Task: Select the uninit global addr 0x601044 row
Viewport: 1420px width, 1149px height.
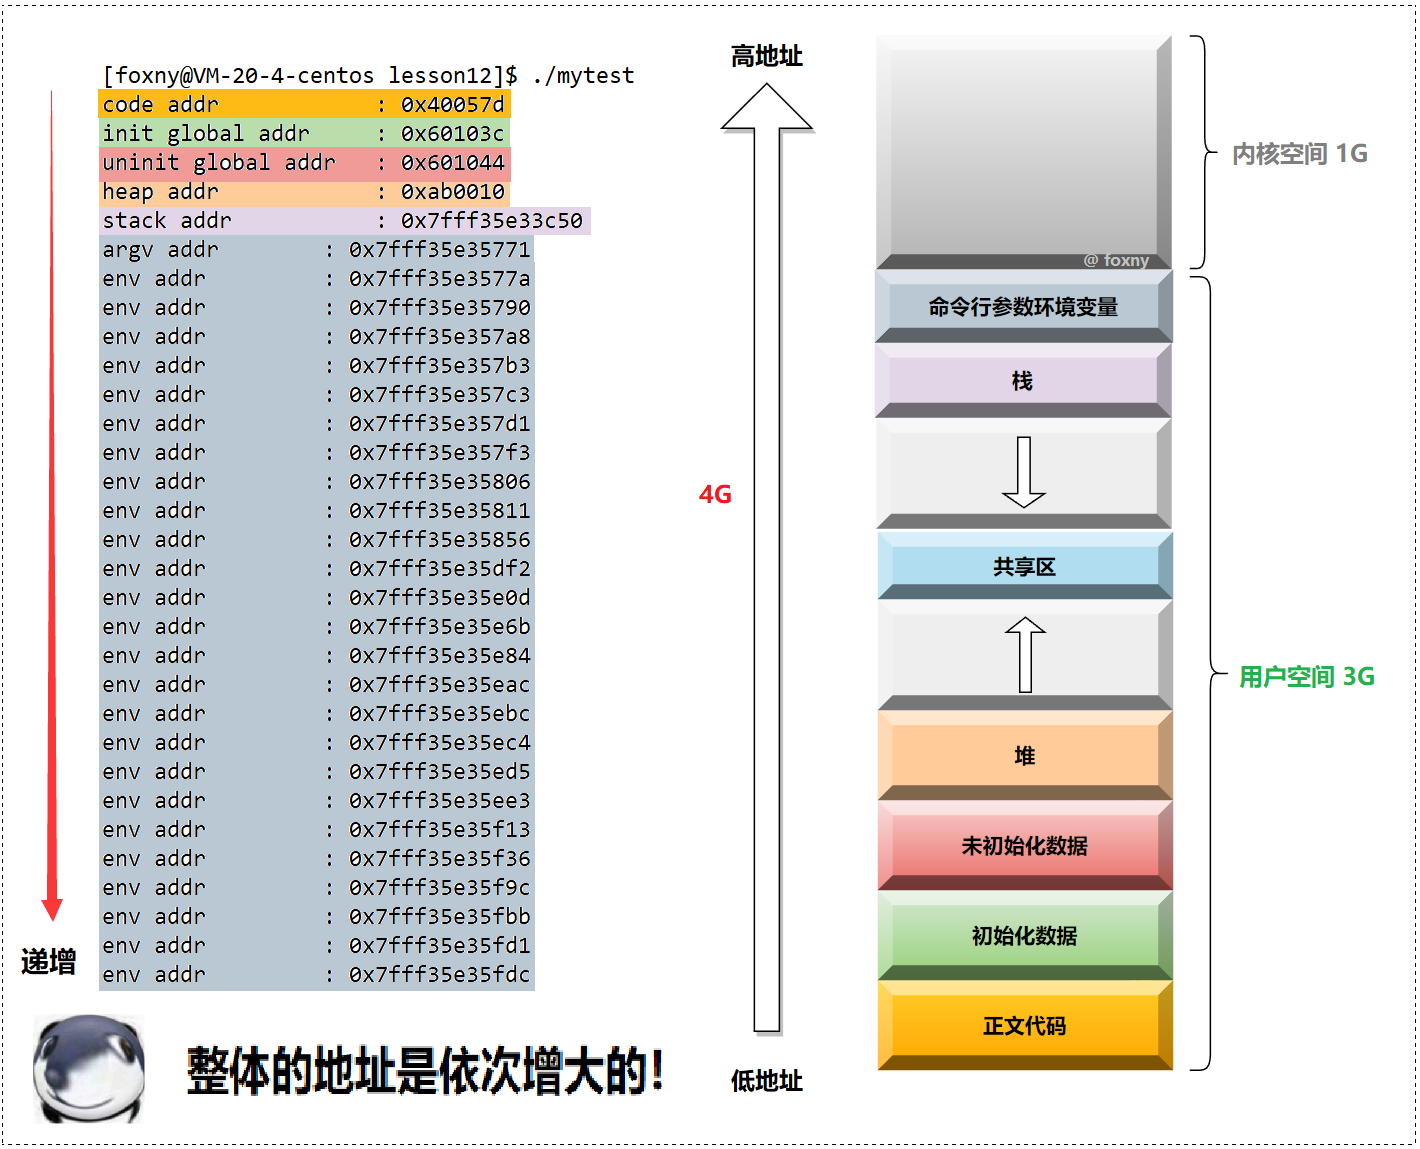Action: coord(304,162)
